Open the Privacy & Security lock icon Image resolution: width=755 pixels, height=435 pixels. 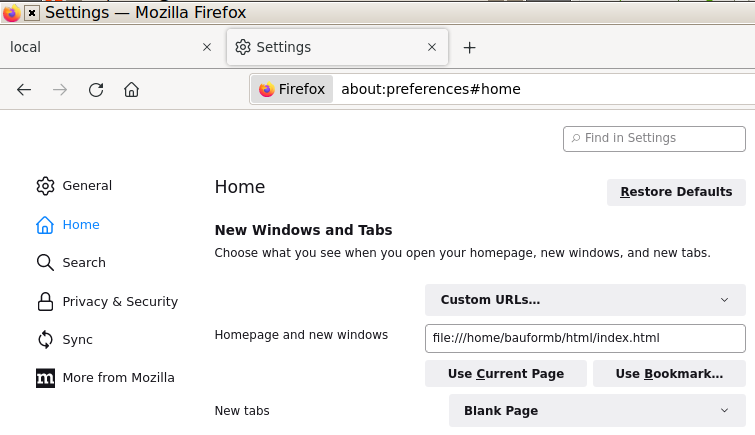click(45, 302)
